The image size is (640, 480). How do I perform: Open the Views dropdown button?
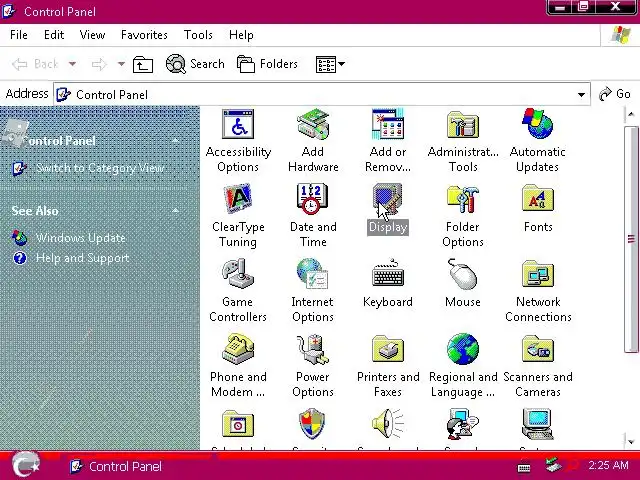(330, 64)
